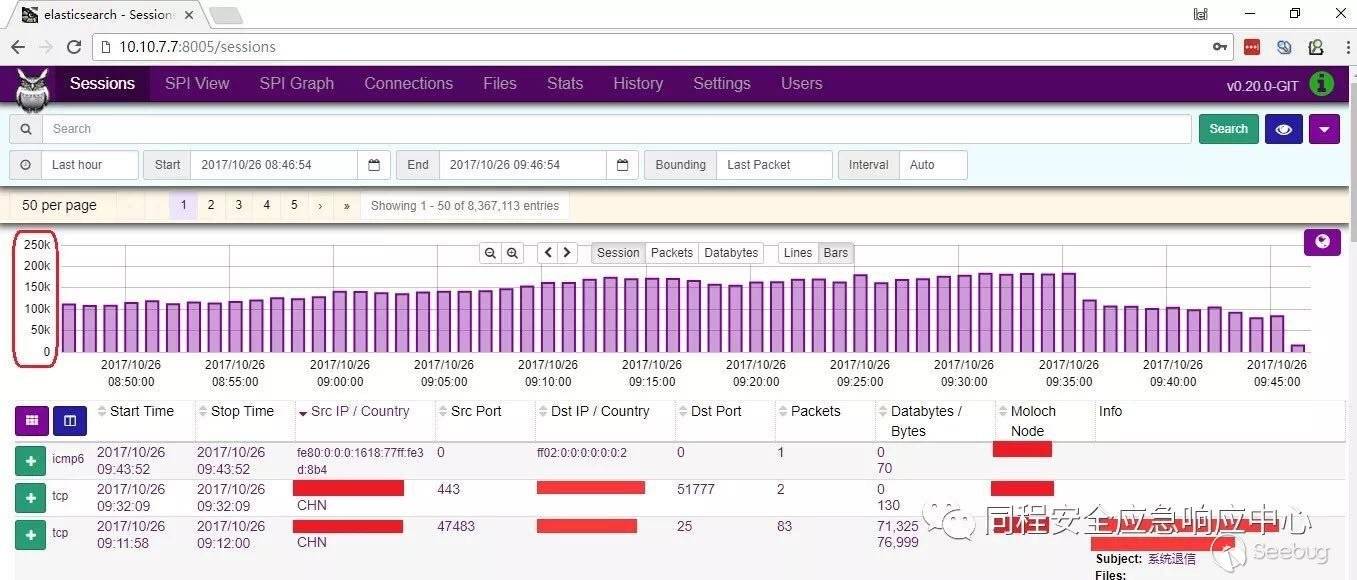Pan graph right with the arrow
This screenshot has height=580, width=1357.
[x=567, y=253]
